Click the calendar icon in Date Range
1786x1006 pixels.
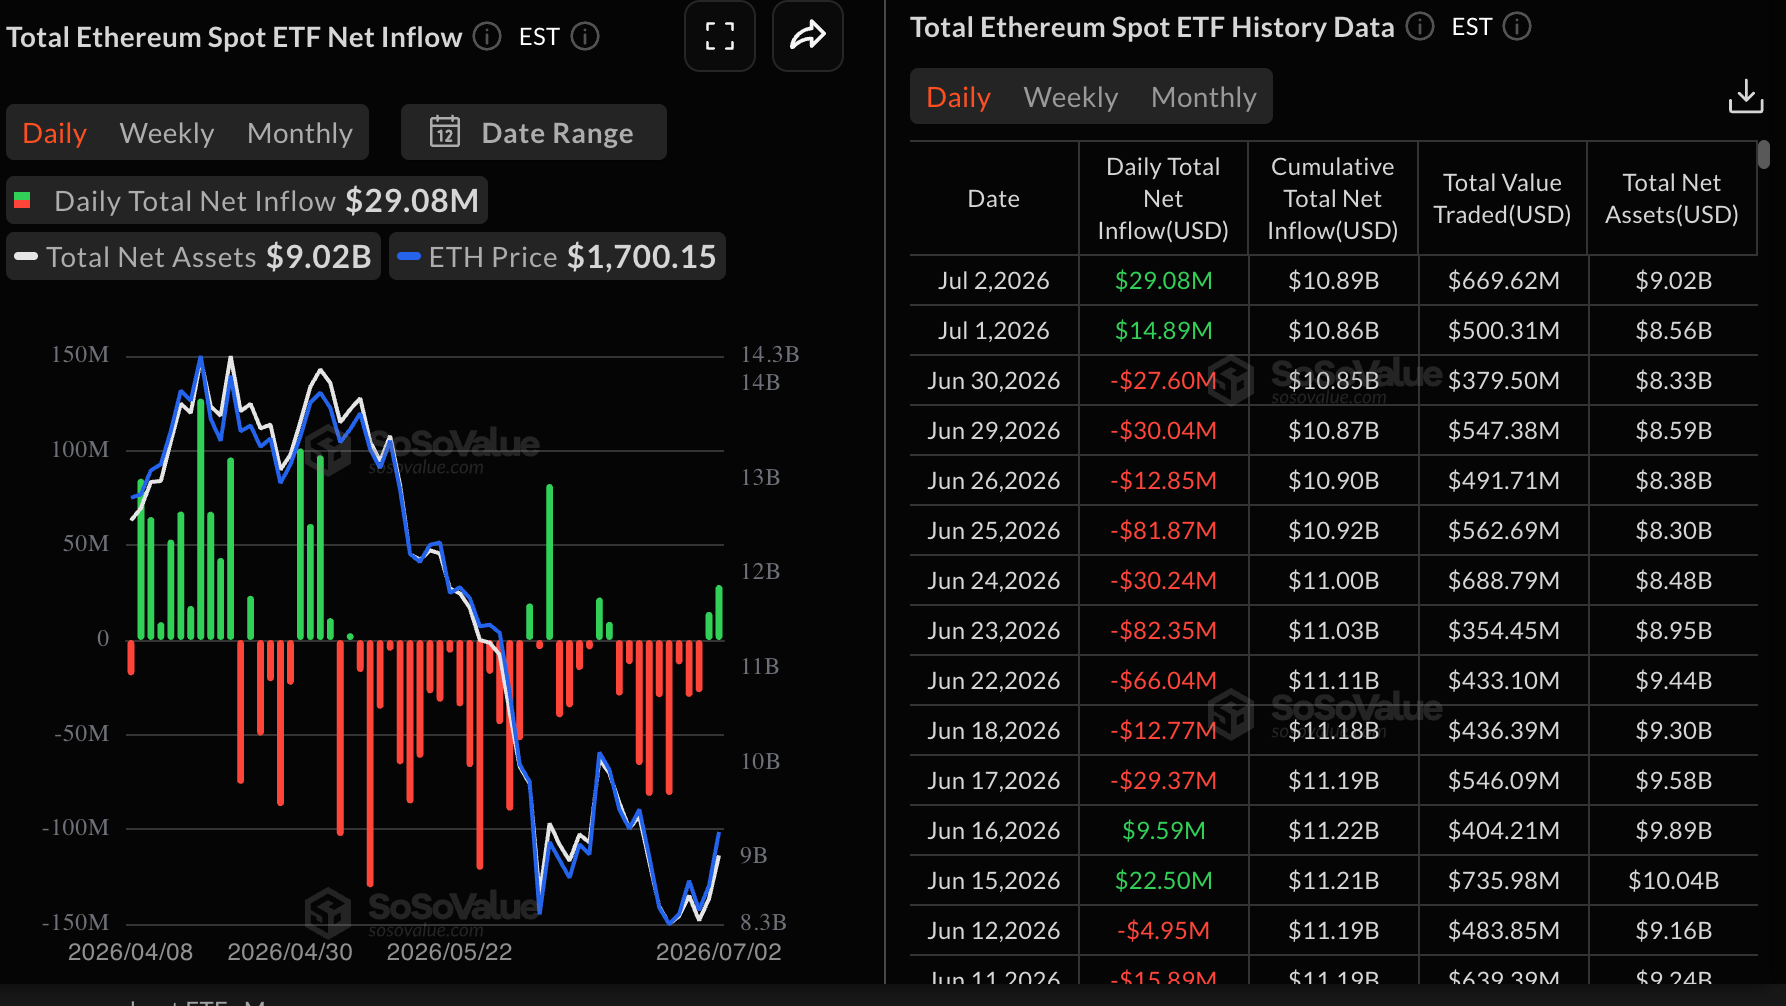coord(445,132)
